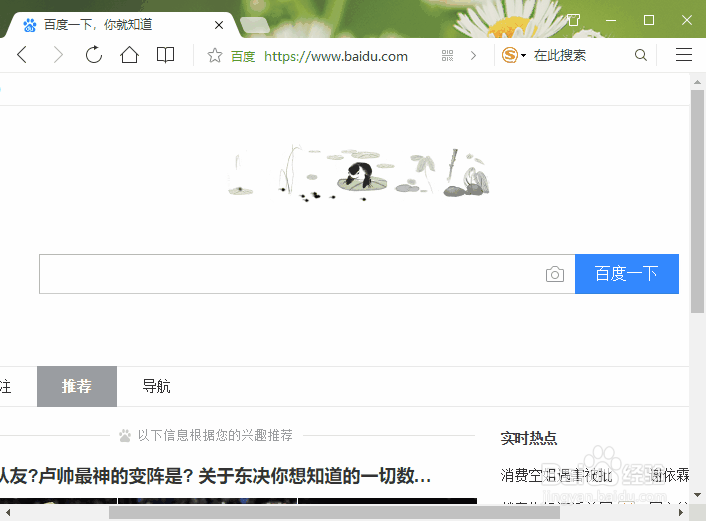Open the skin shirt icon in title bar
The height and width of the screenshot is (521, 706).
573,20
